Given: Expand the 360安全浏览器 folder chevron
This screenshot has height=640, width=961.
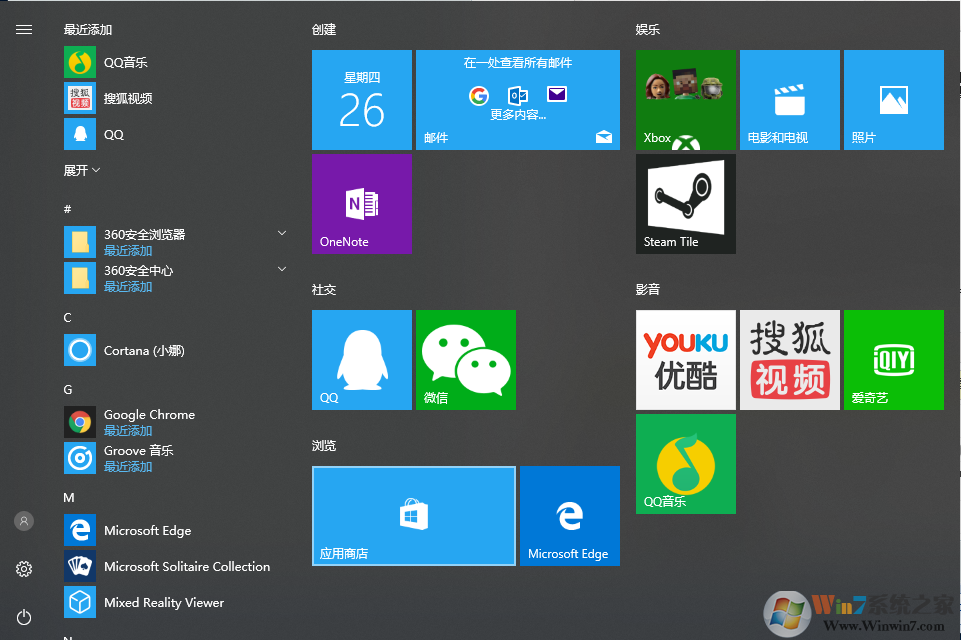Looking at the screenshot, I should (281, 233).
